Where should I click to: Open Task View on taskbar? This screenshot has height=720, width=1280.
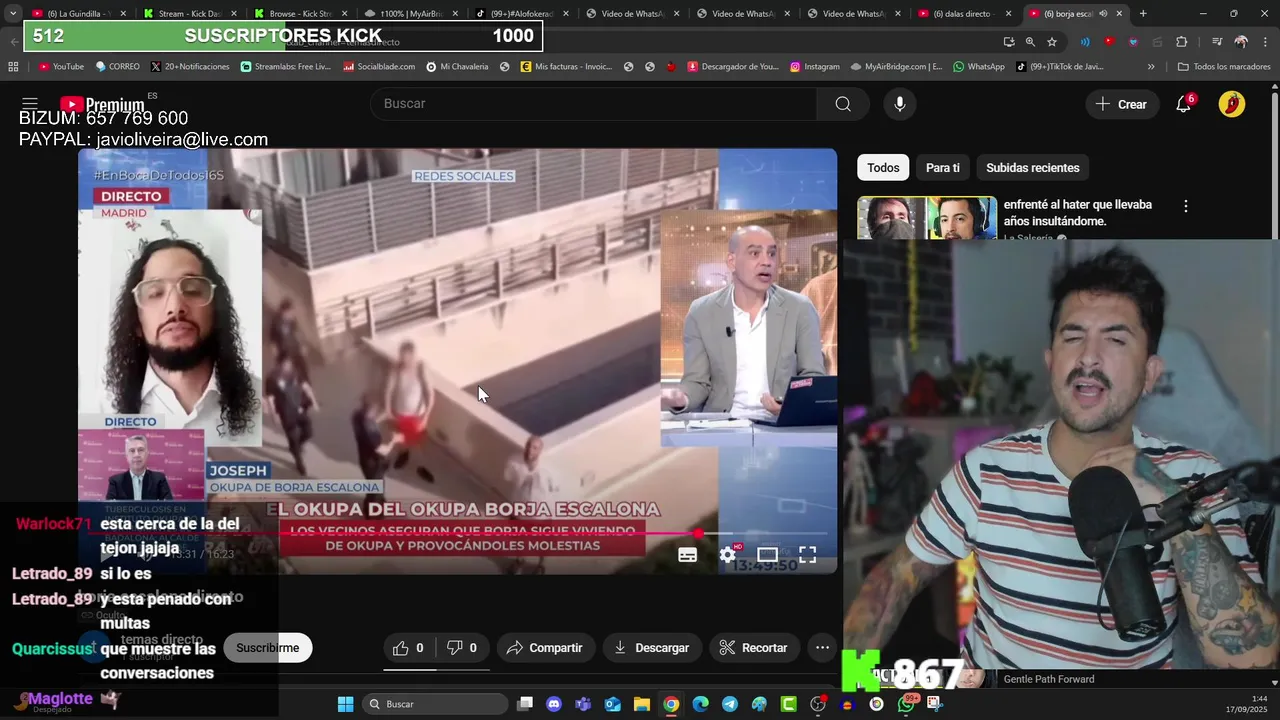[x=525, y=704]
